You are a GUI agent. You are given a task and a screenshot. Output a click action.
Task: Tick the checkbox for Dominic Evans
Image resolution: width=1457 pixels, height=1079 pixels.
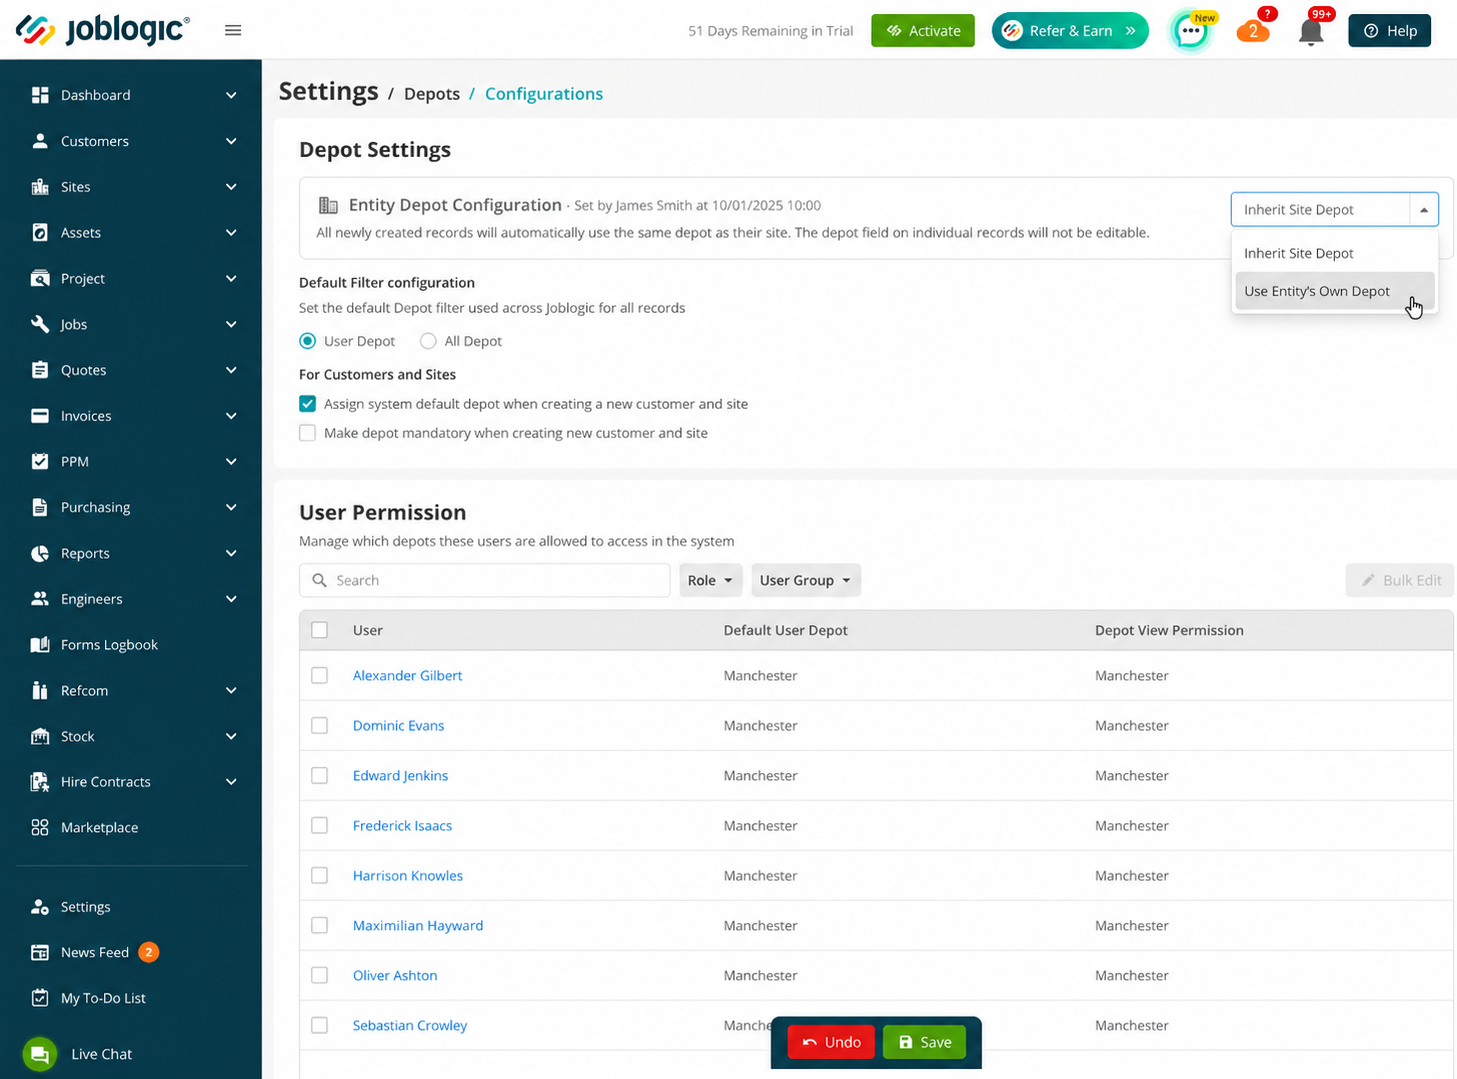[x=320, y=726]
